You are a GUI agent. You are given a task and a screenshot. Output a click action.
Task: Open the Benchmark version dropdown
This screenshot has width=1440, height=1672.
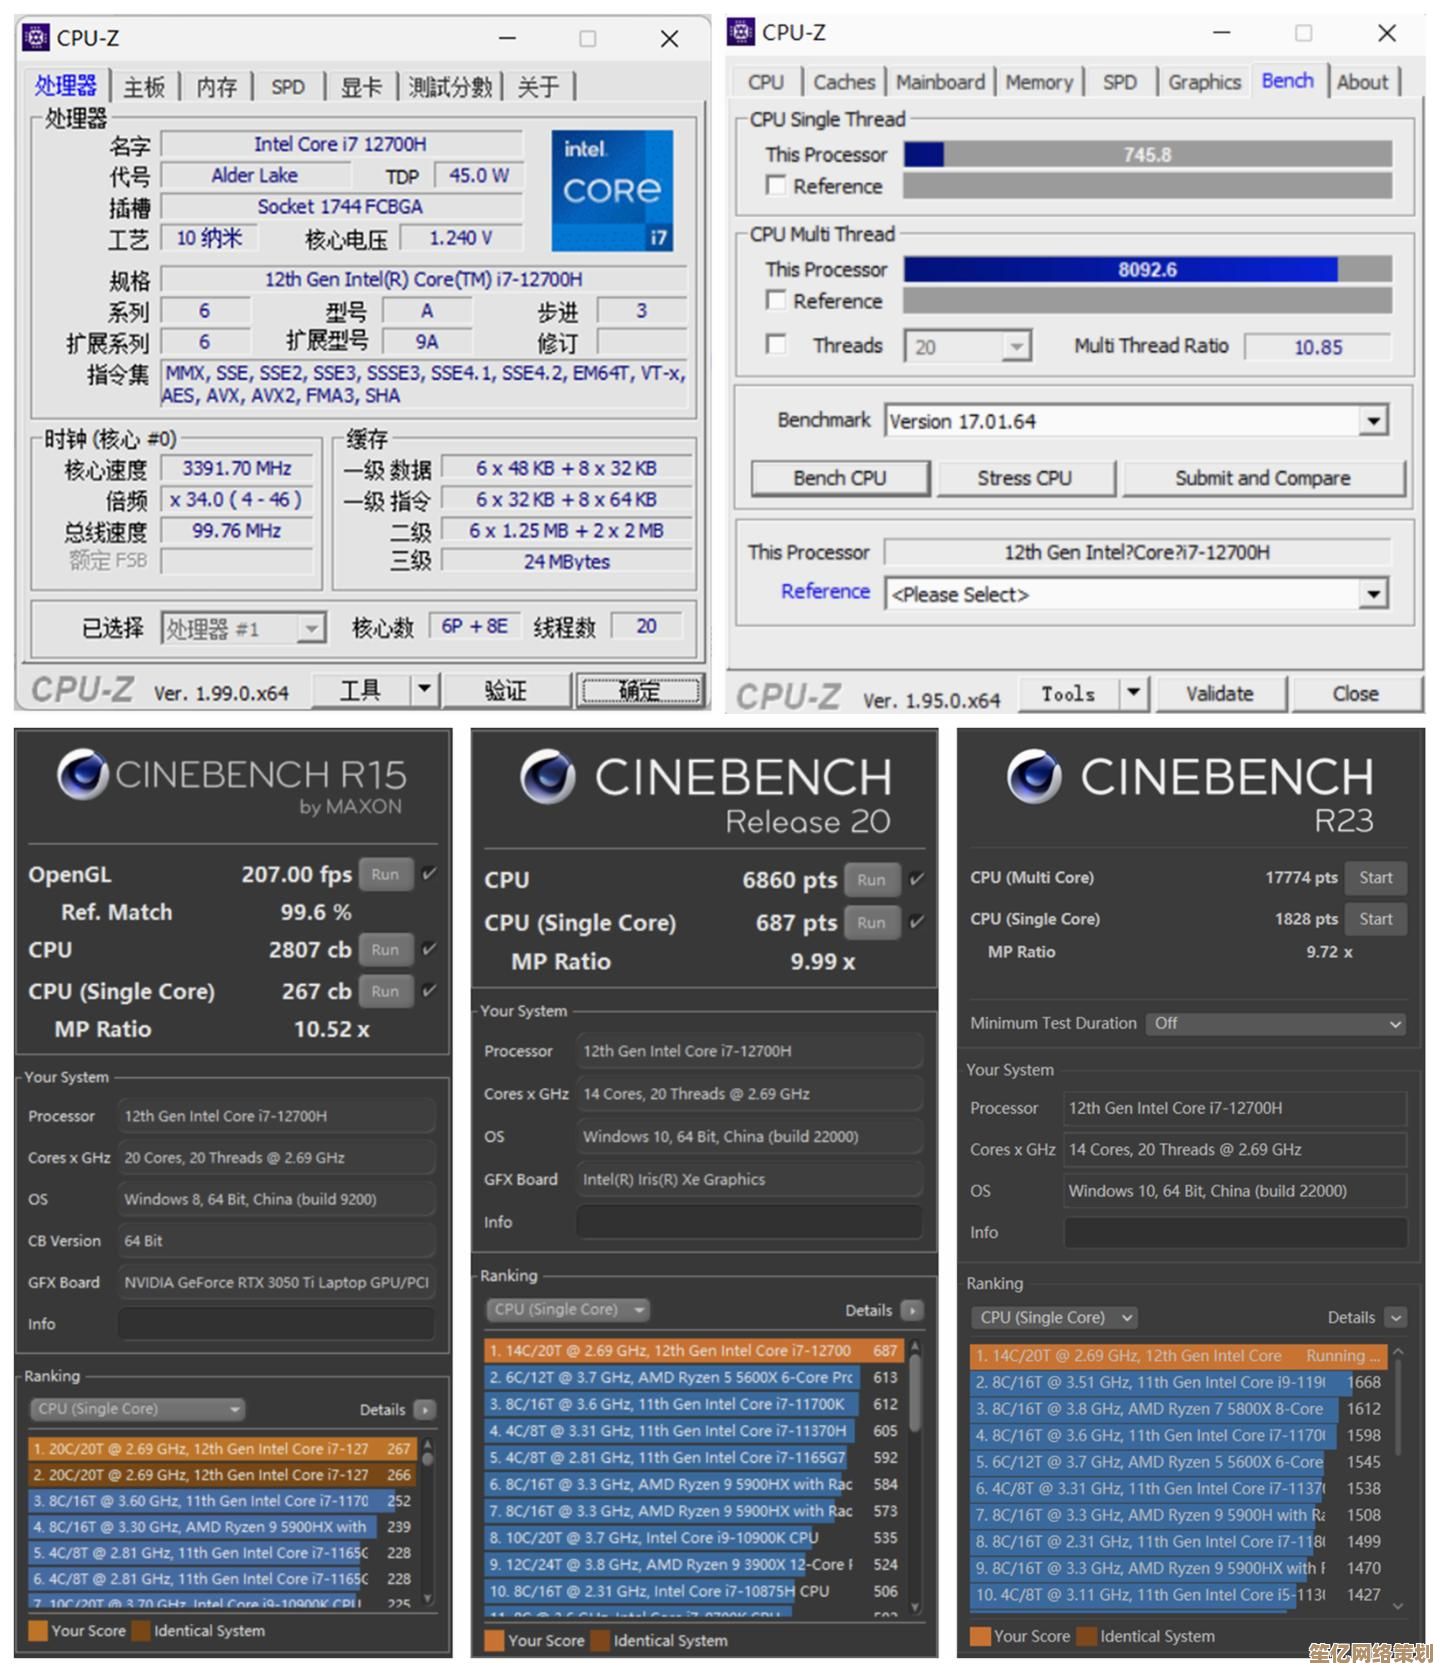click(1374, 421)
